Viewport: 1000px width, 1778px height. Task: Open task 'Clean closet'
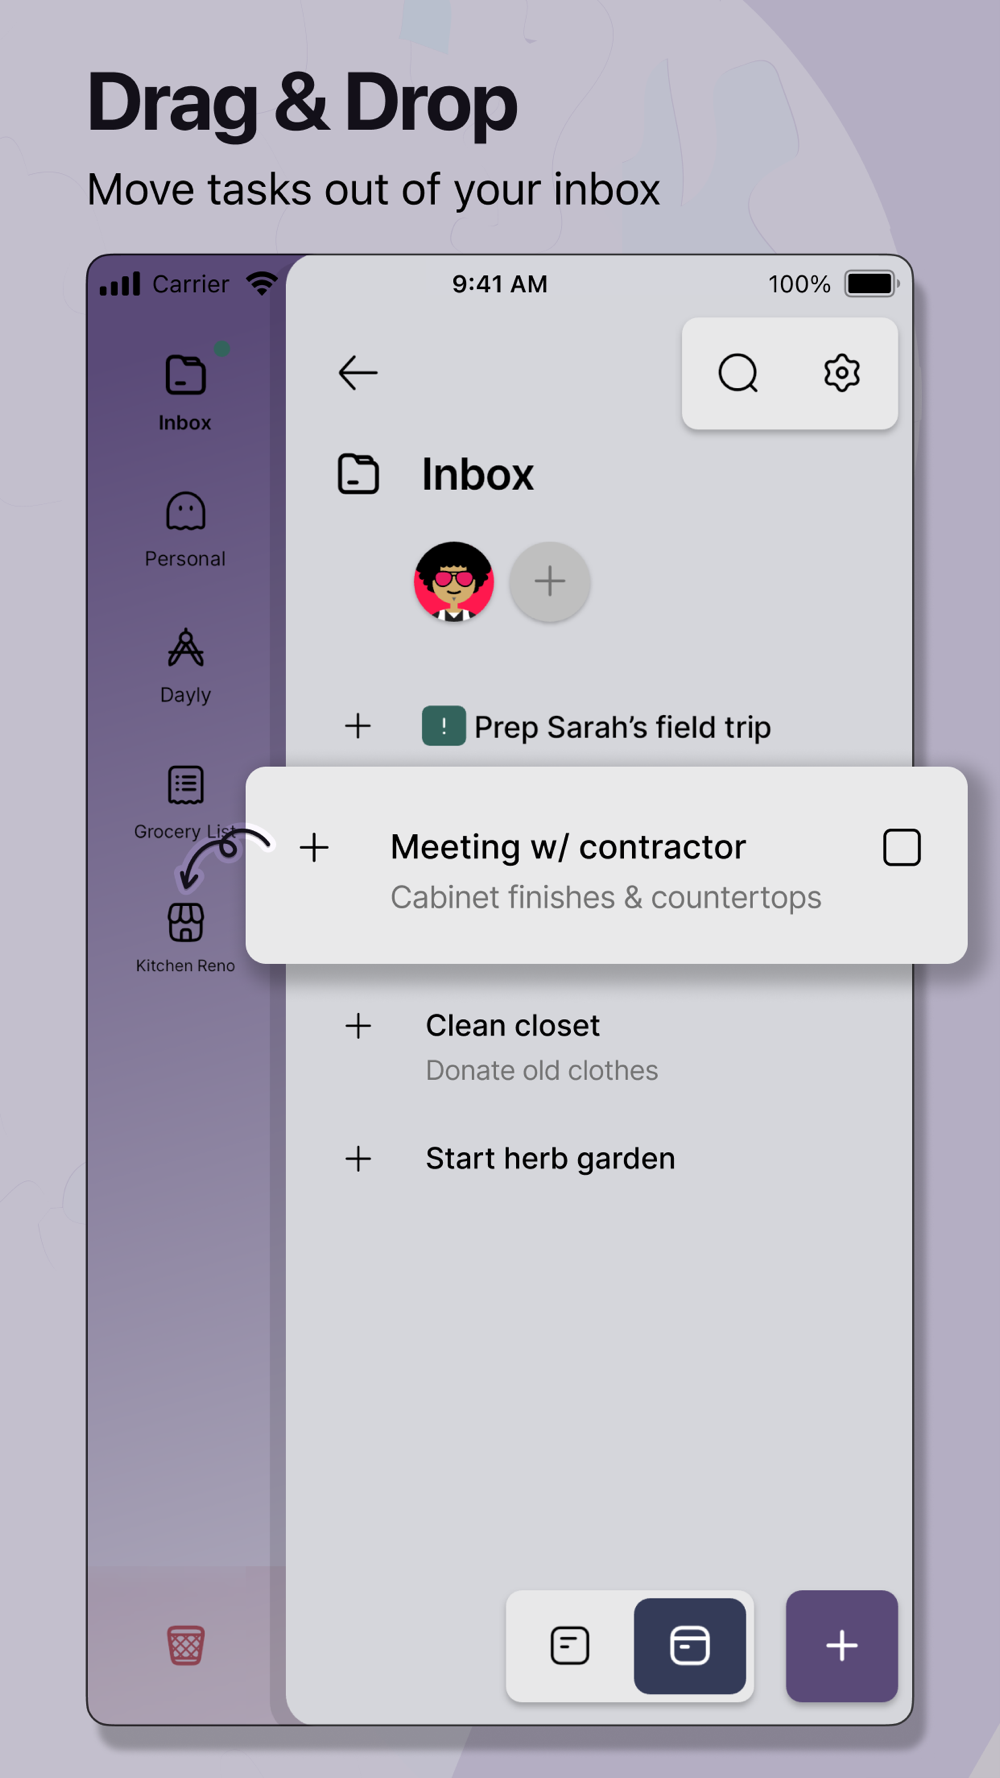pos(513,1025)
